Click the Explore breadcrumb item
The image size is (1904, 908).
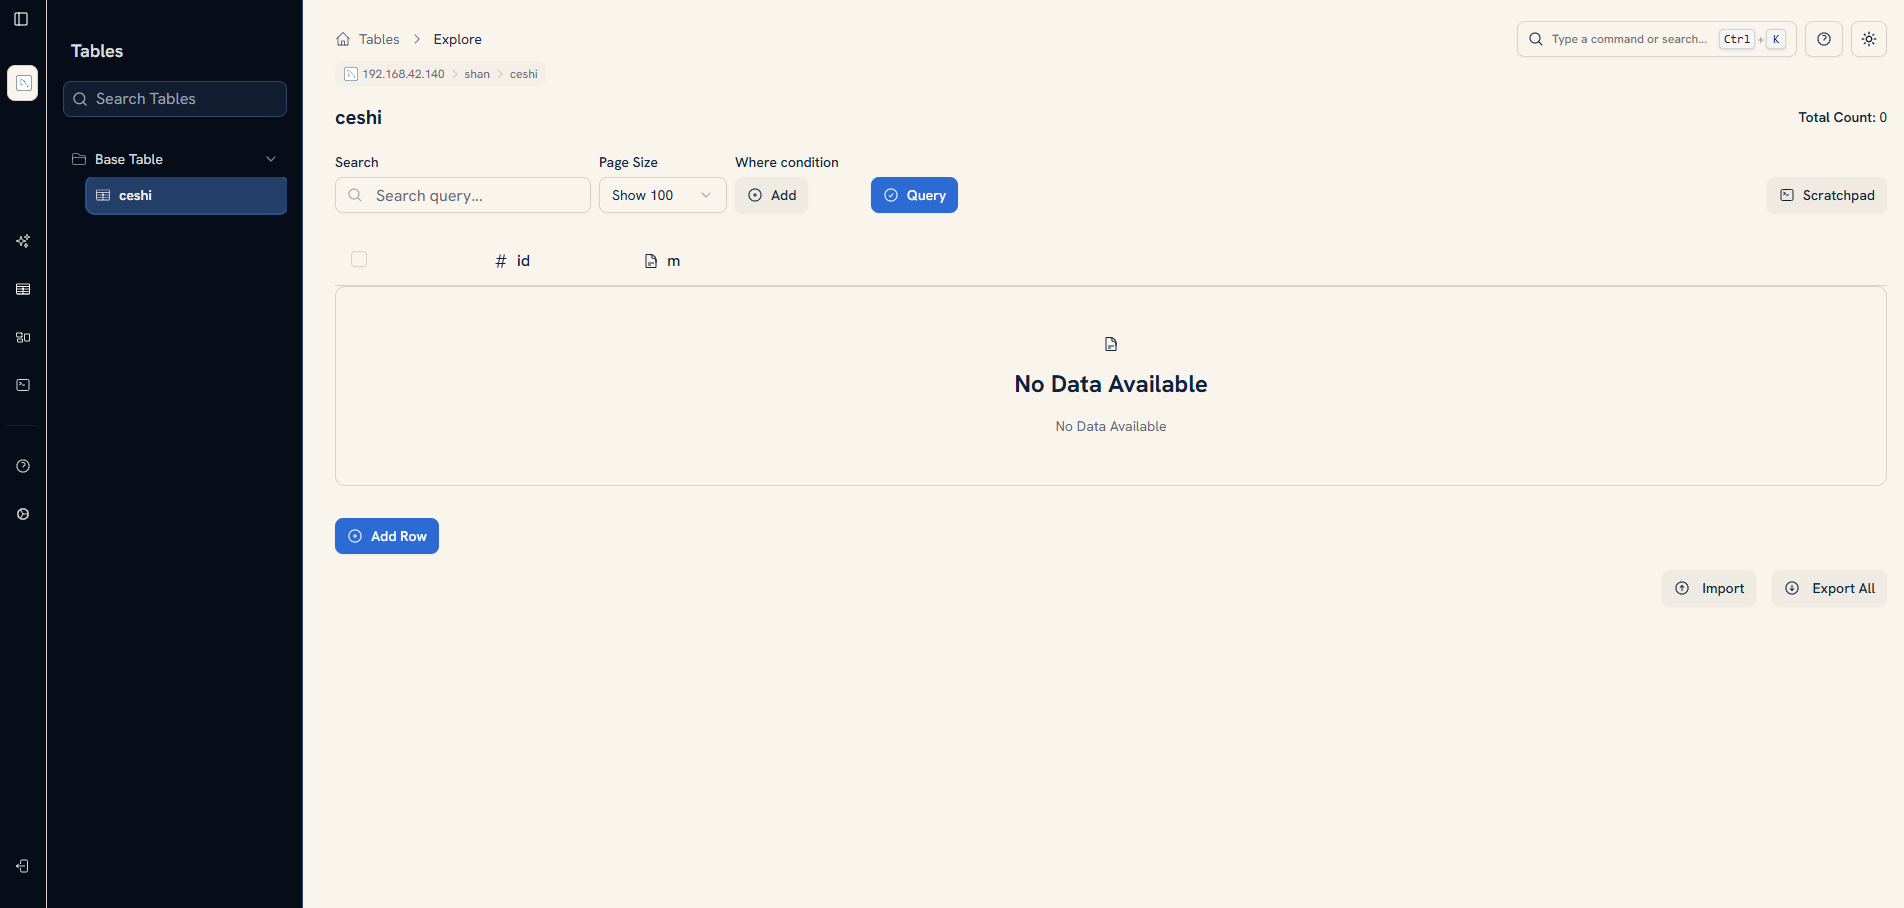click(457, 39)
